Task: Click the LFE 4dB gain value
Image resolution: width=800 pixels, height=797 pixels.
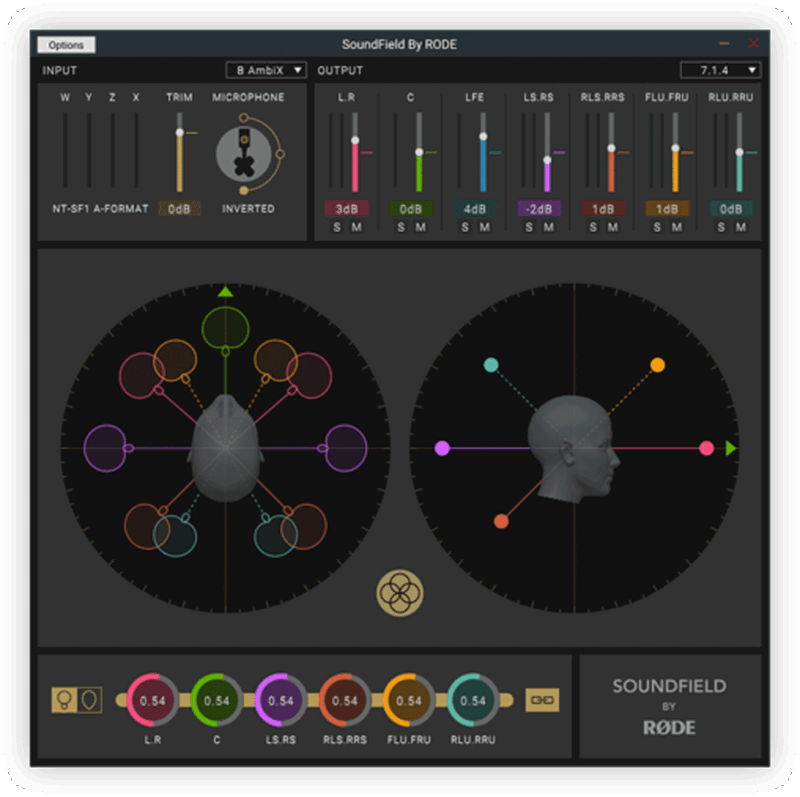Action: pos(474,209)
